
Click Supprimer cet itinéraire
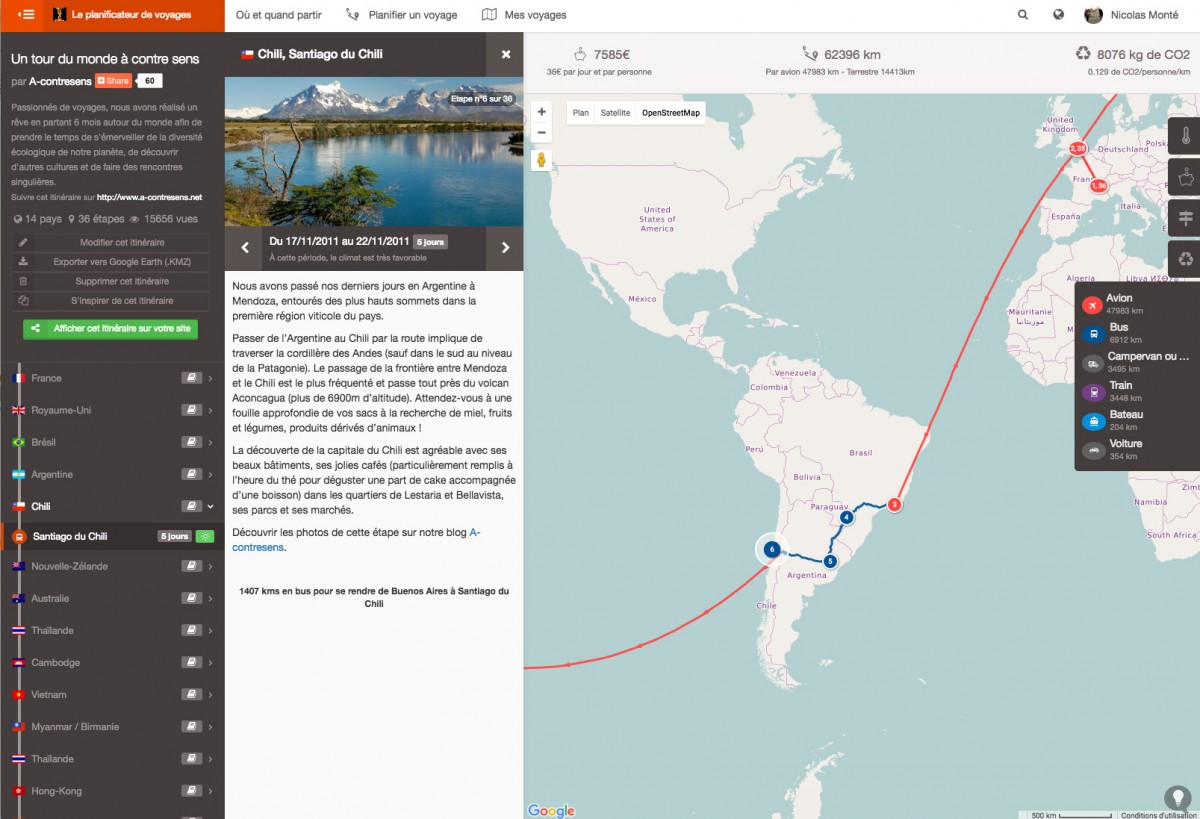pyautogui.click(x=112, y=281)
